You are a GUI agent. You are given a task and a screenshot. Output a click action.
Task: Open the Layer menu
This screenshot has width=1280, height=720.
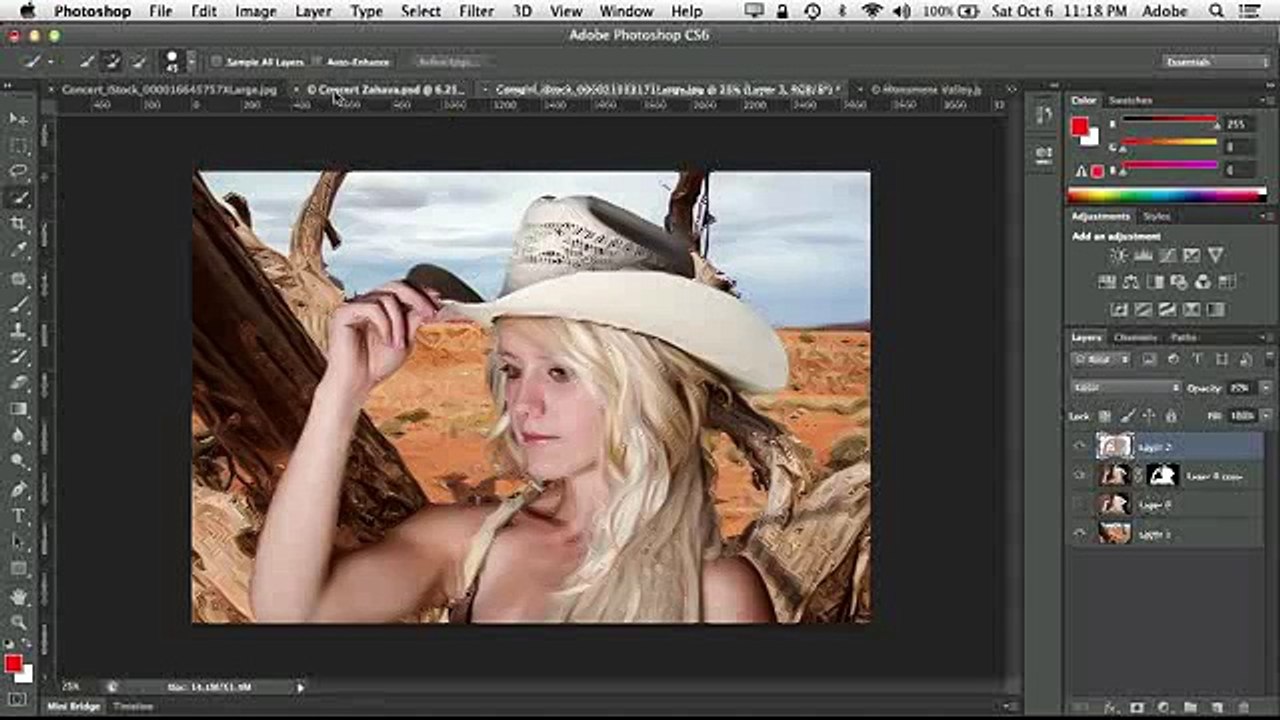coord(313,11)
